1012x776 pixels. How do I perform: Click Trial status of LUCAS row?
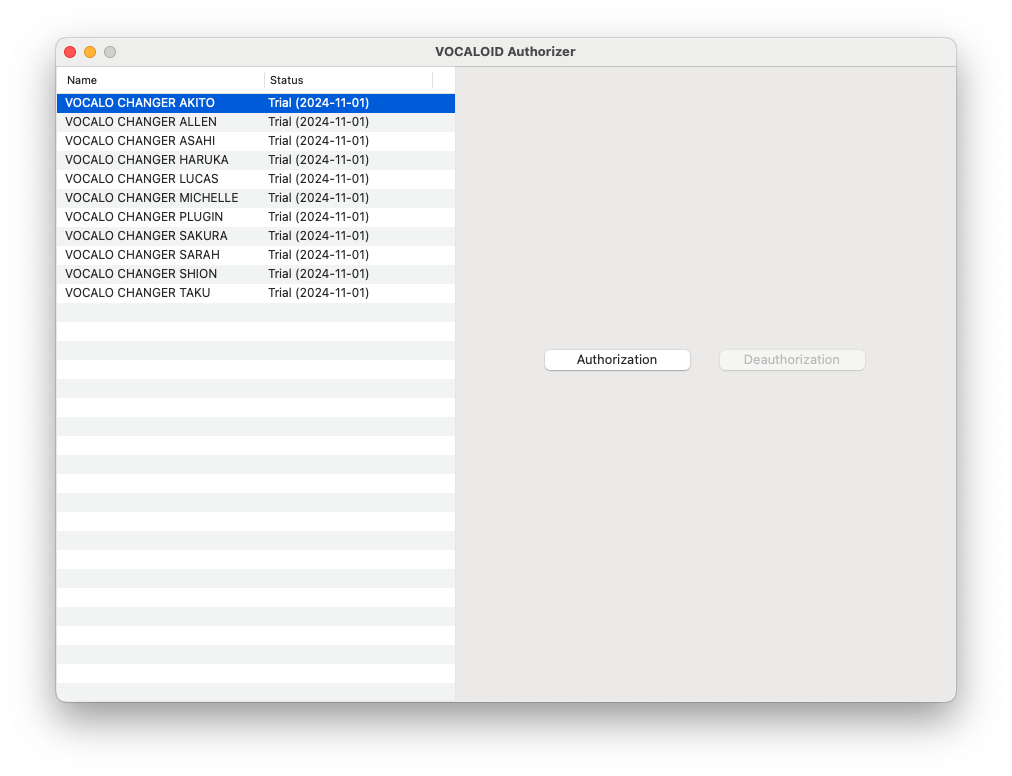pyautogui.click(x=318, y=179)
